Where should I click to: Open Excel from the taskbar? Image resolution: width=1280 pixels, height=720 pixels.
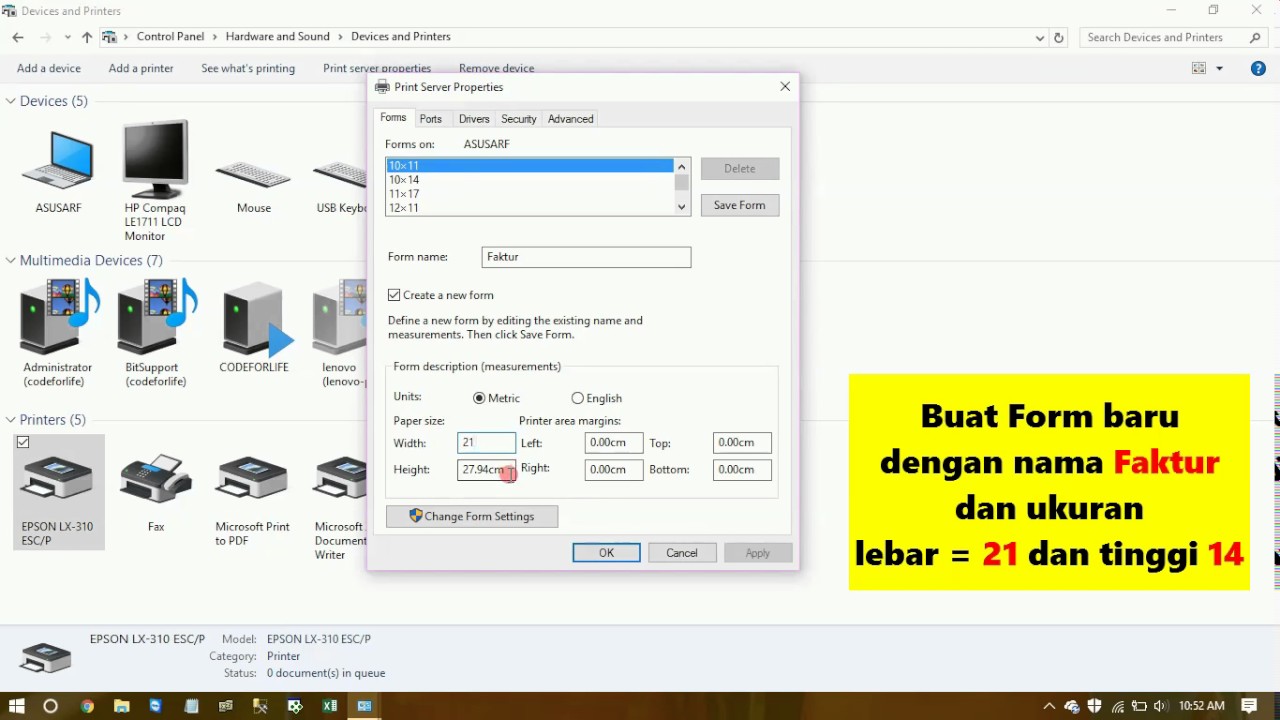pos(330,706)
